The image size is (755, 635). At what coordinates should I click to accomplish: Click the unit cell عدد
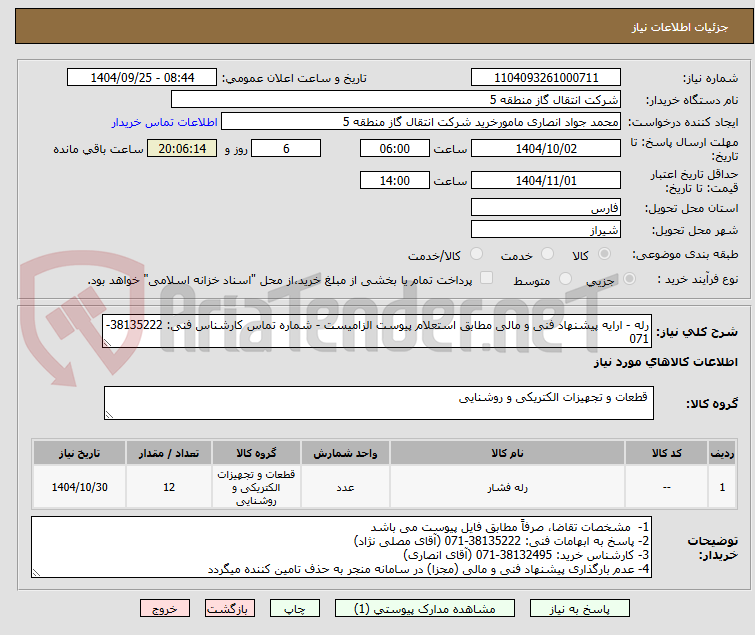tap(345, 487)
